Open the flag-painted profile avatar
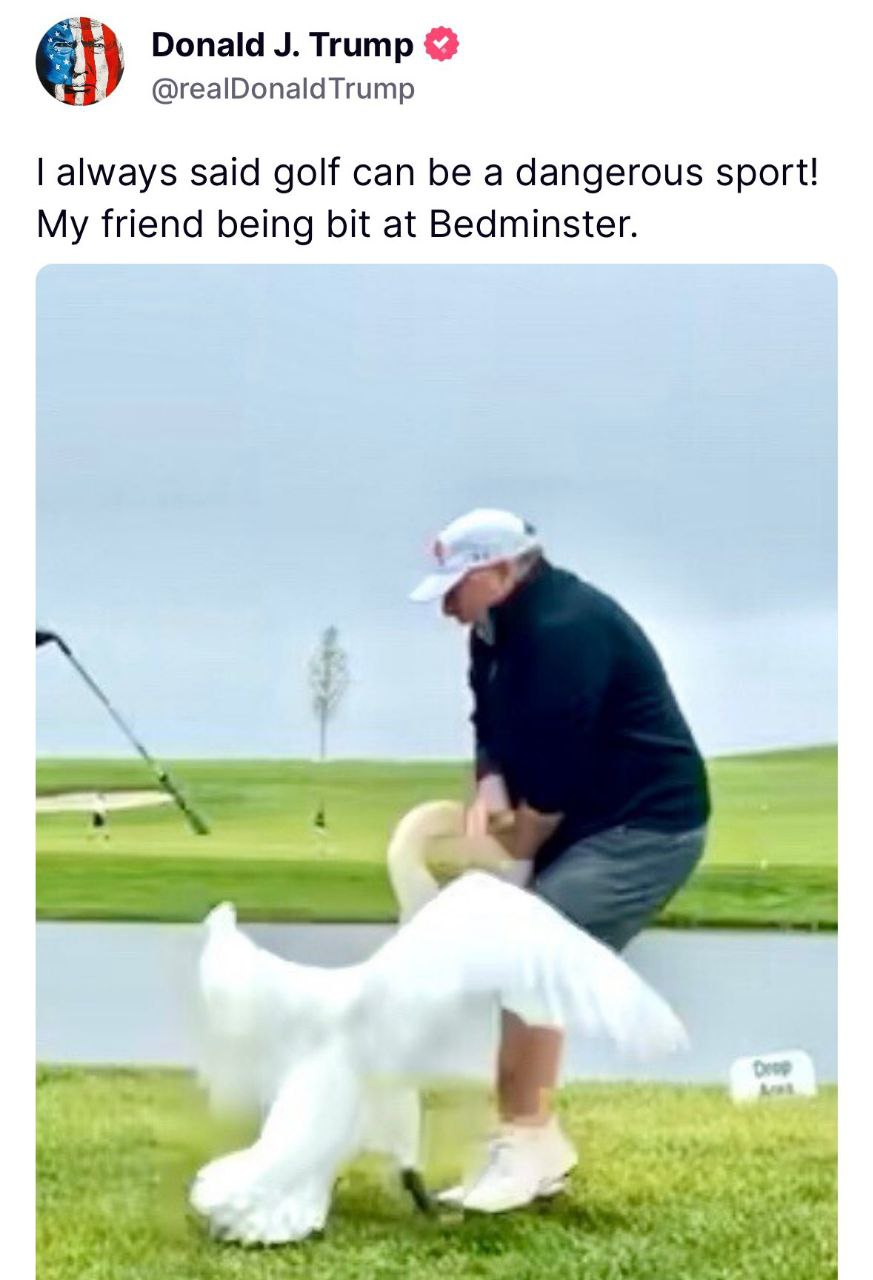This screenshot has width=873, height=1280. (80, 61)
